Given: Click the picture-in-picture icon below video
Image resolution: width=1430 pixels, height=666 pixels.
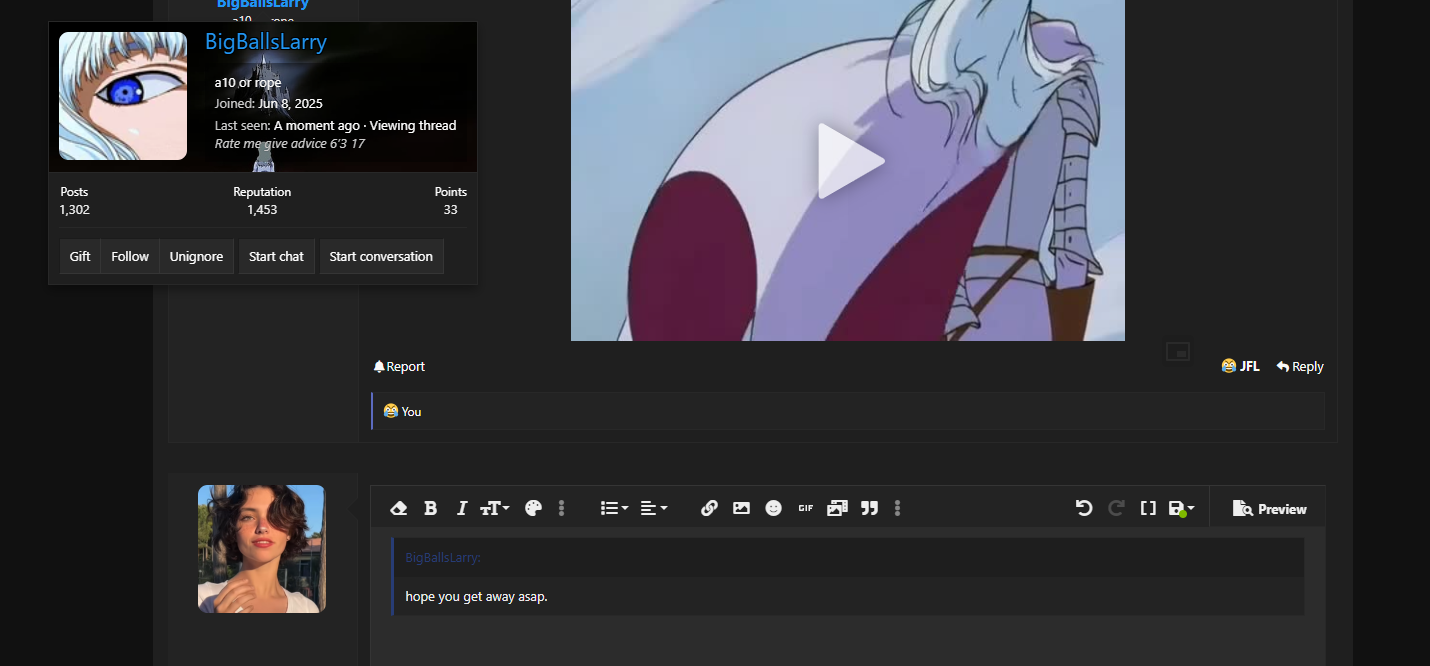Looking at the screenshot, I should tap(1179, 352).
